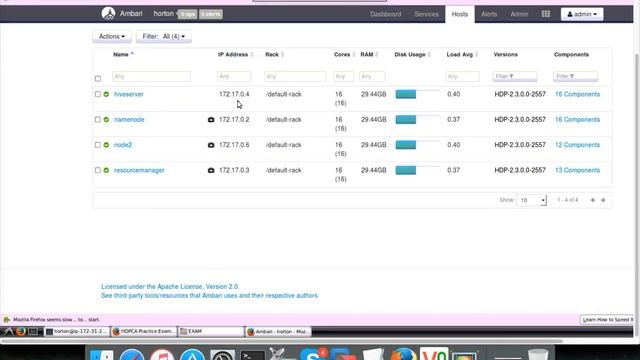Screen dimensions: 640x360
Task: Open App Store from the macOS dock
Action: [192, 355]
